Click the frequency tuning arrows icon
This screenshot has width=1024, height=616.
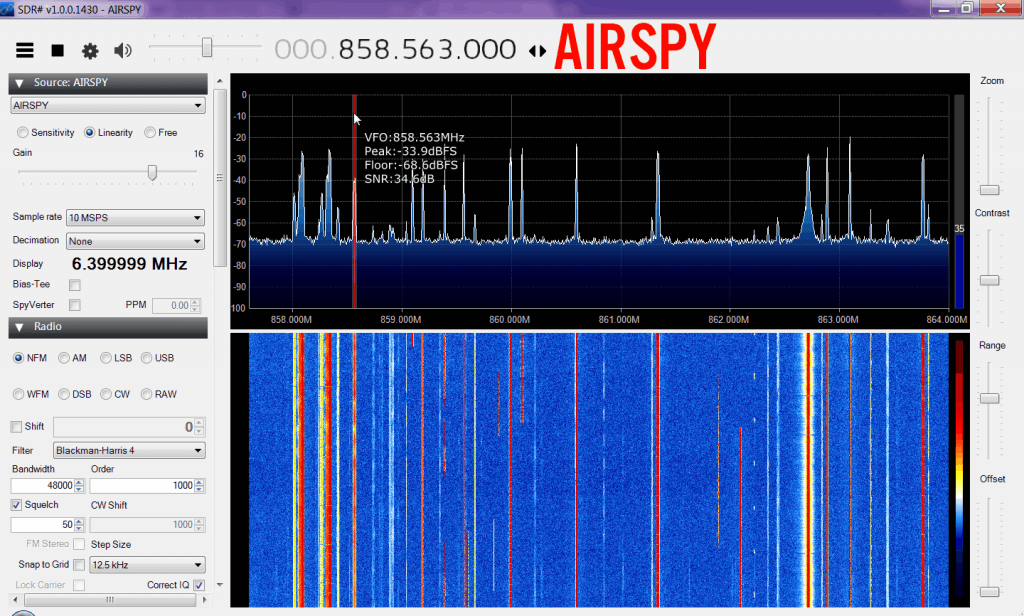pyautogui.click(x=537, y=50)
